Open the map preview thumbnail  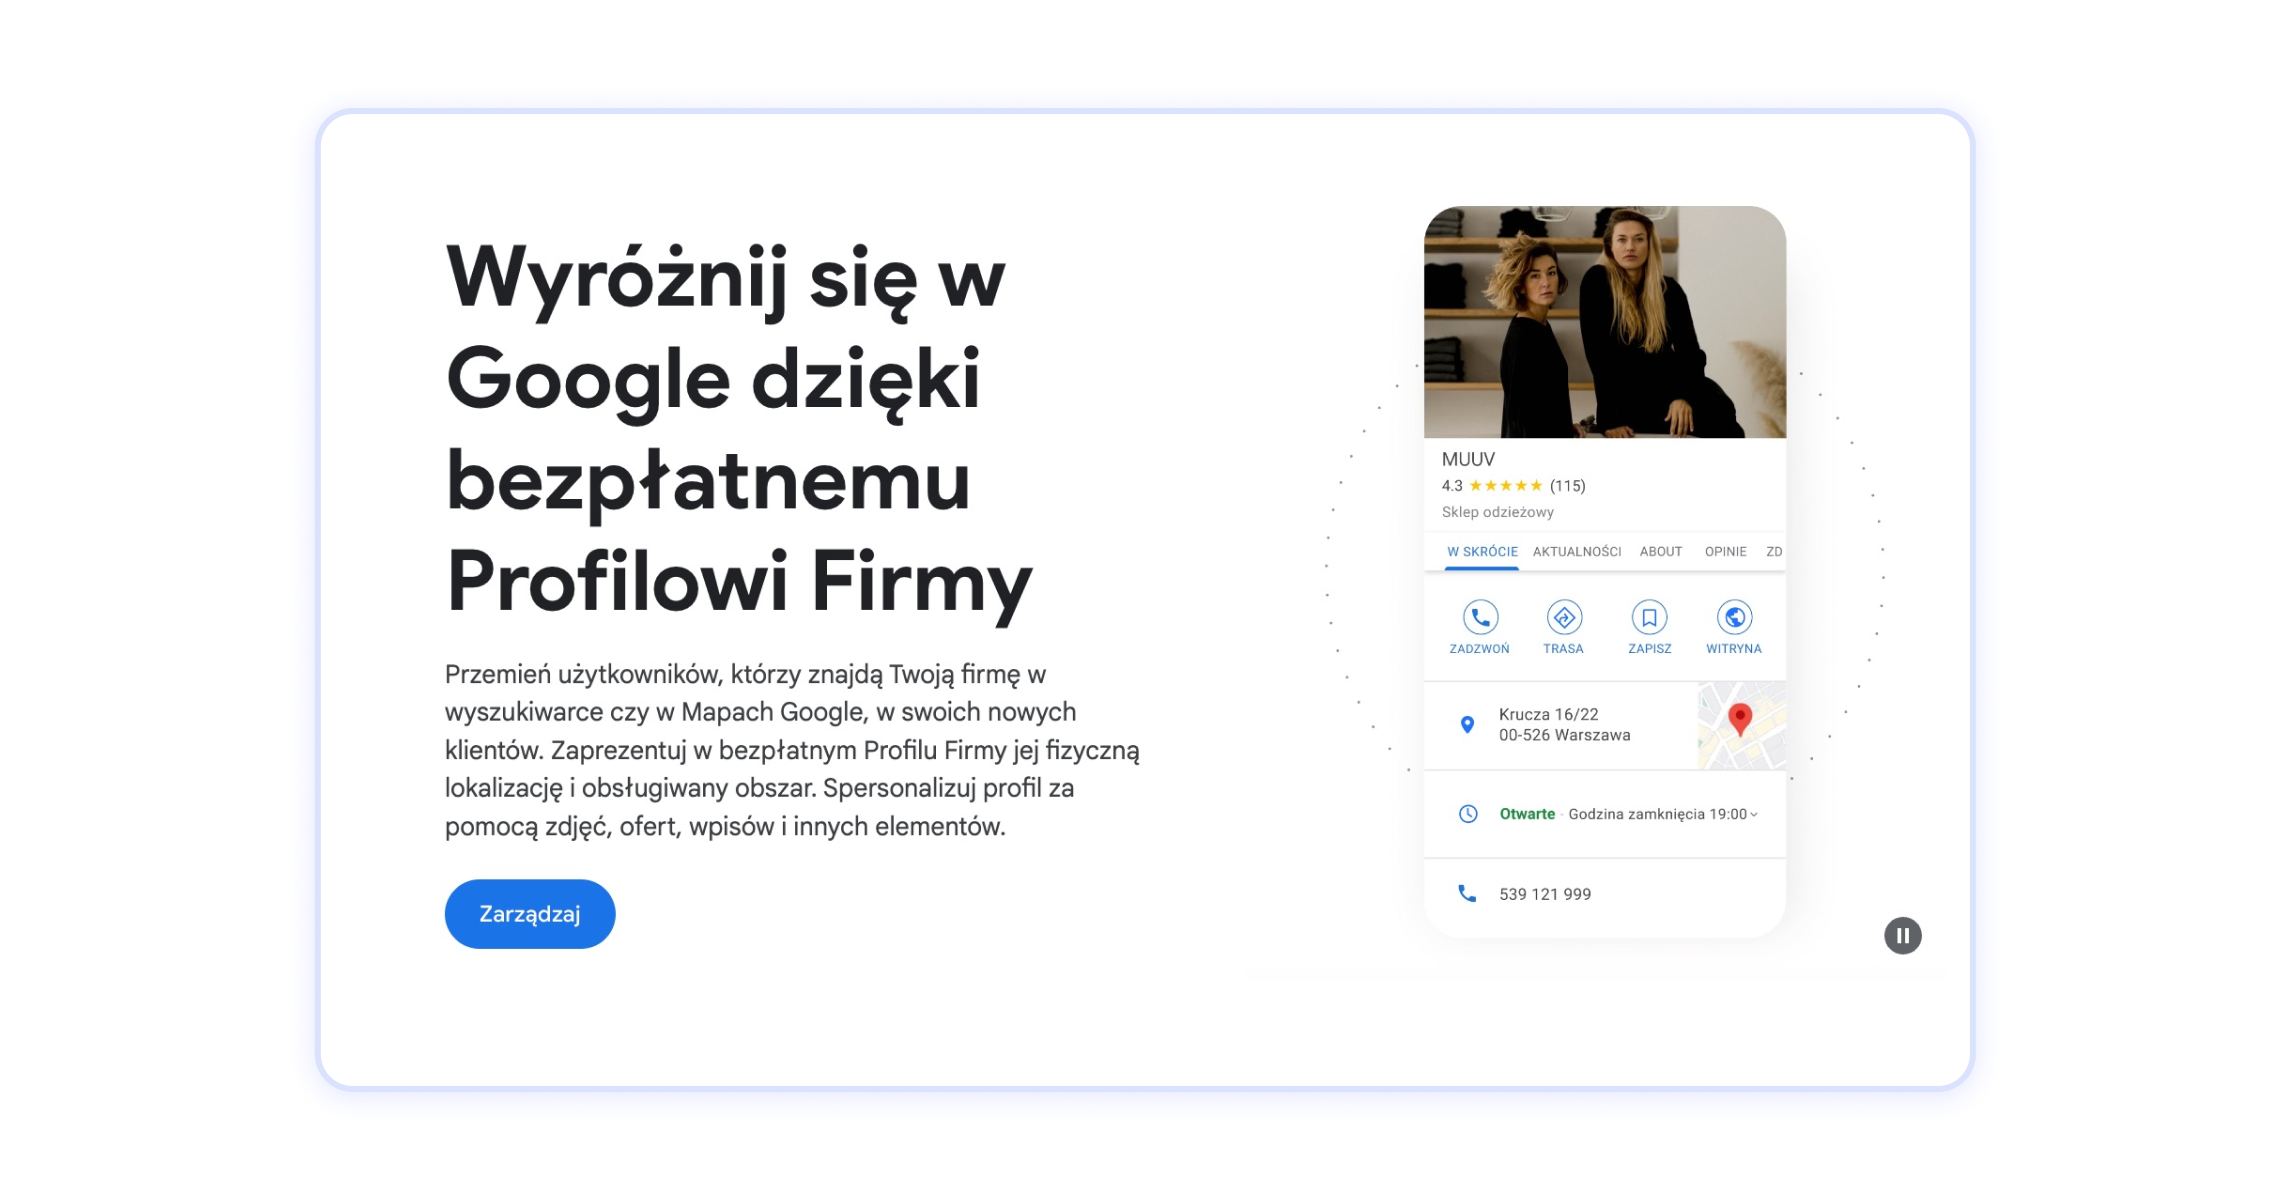1741,726
